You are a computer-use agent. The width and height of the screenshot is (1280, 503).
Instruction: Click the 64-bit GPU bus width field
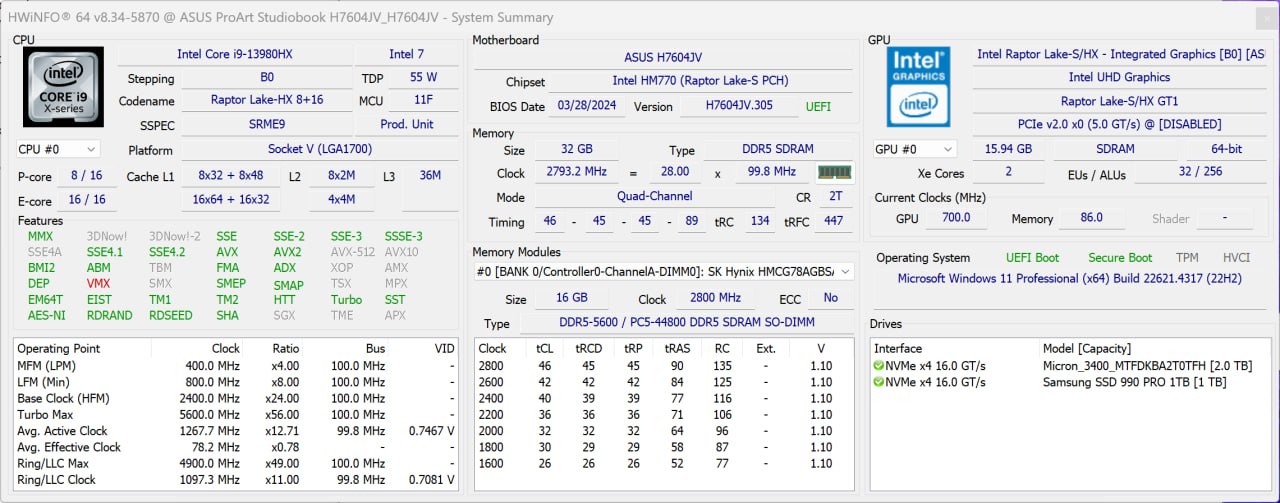click(1225, 149)
